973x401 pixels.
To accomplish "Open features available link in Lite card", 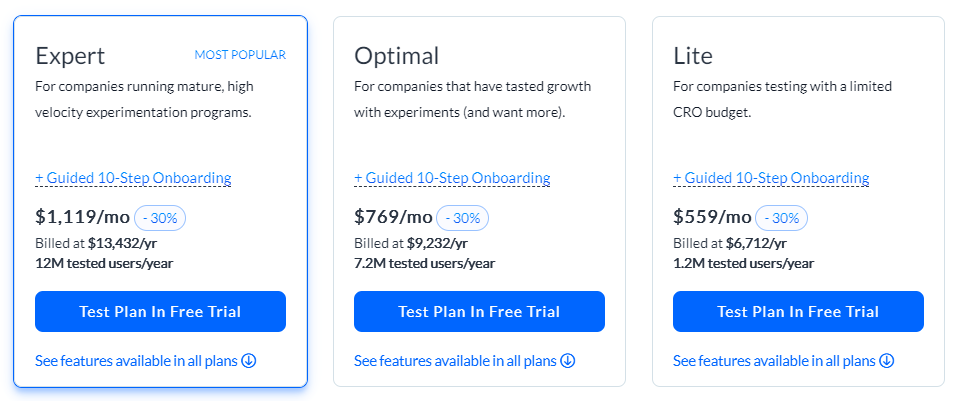I will [775, 360].
